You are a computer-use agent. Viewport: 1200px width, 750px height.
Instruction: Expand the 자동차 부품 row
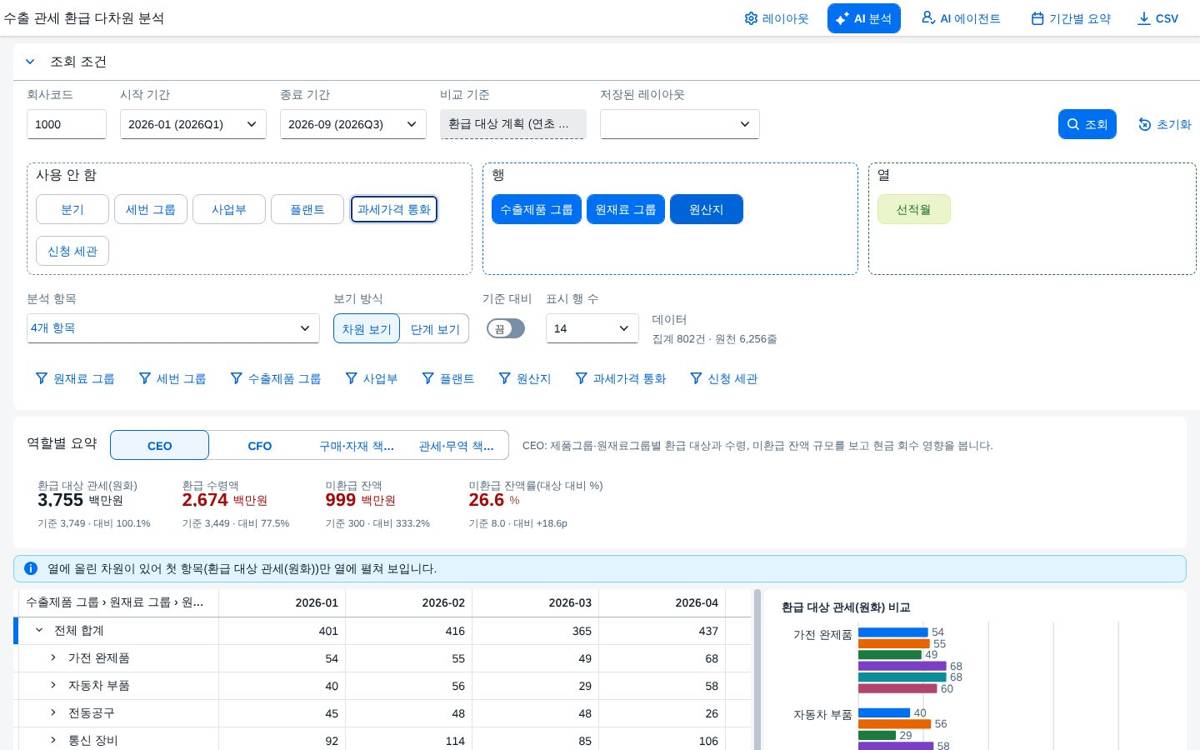[53, 686]
